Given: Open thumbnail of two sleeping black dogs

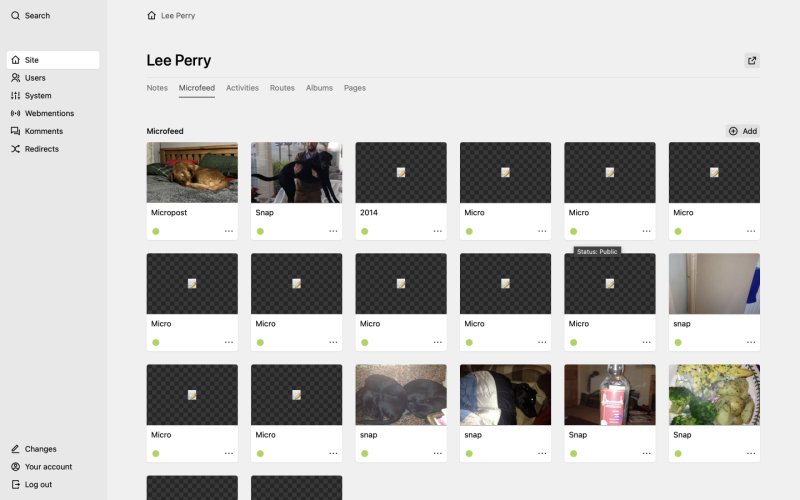Looking at the screenshot, I should pyautogui.click(x=401, y=395).
